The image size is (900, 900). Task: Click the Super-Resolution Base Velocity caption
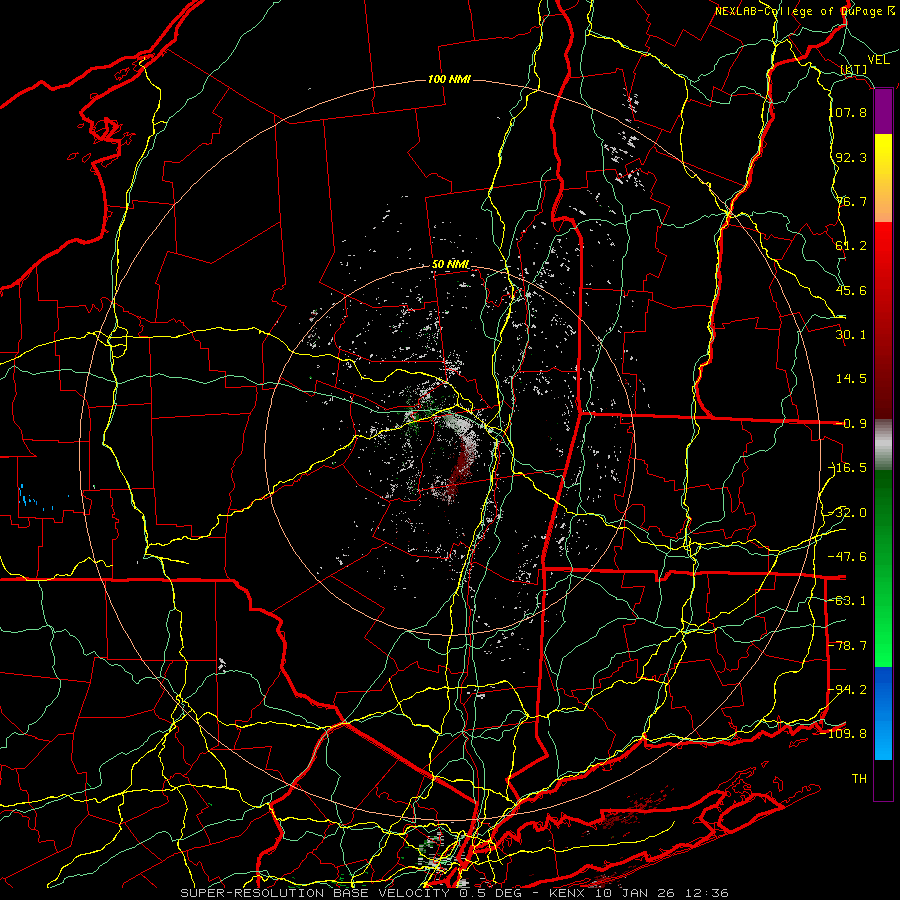455,893
